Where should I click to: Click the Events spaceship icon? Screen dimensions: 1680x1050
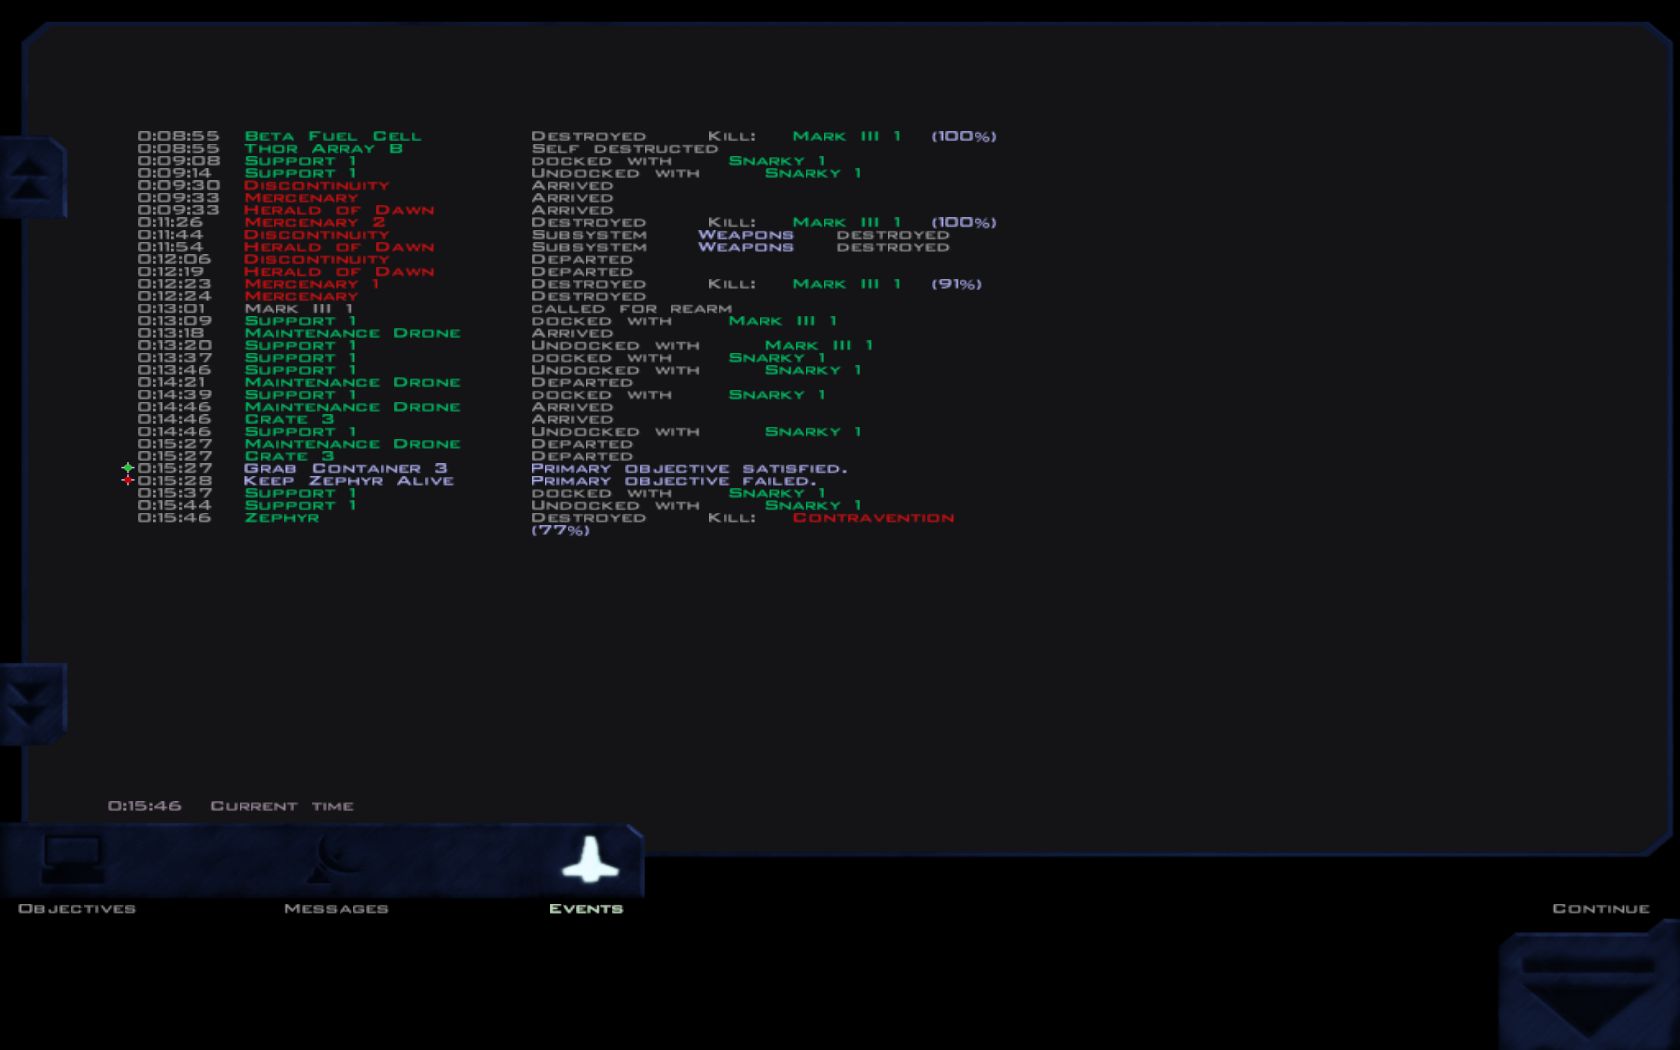[590, 859]
